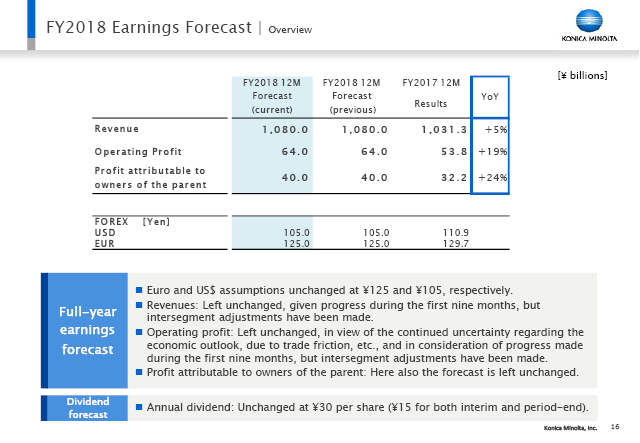Select the bullet about Euro and US$ assumptions
Screen dimensions: 640x443
(x=329, y=290)
